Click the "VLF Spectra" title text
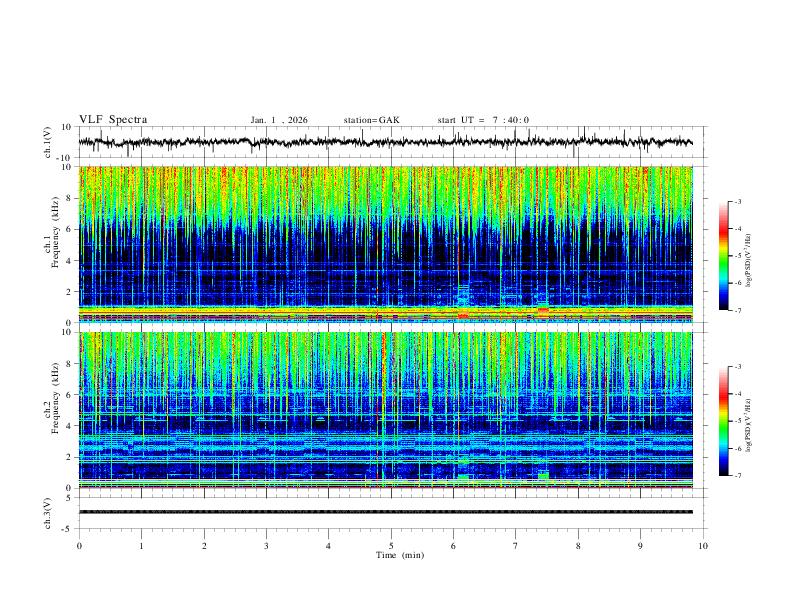This screenshot has height=612, width=792. pos(113,120)
